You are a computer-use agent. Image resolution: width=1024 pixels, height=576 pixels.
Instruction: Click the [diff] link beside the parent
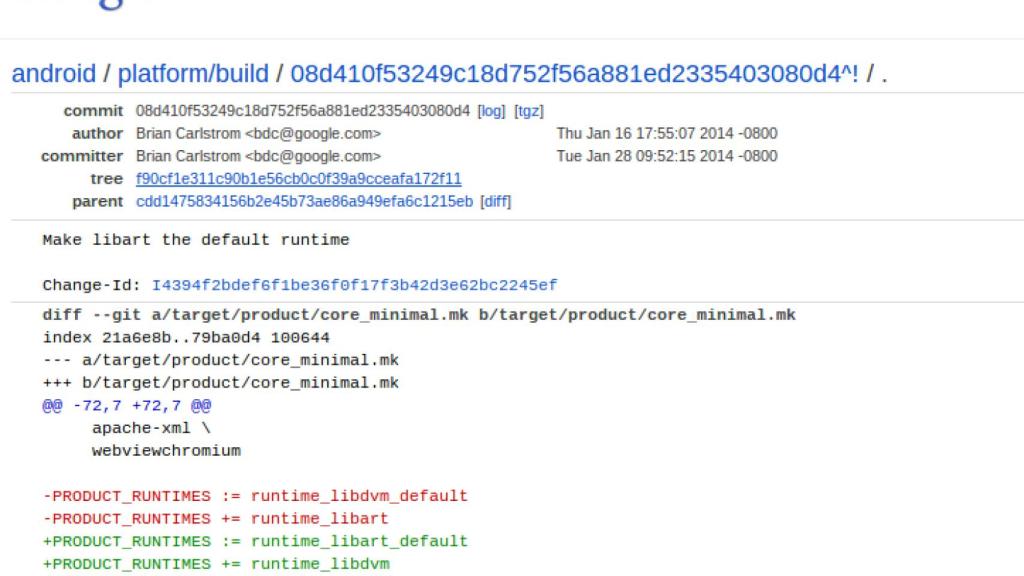tap(496, 202)
